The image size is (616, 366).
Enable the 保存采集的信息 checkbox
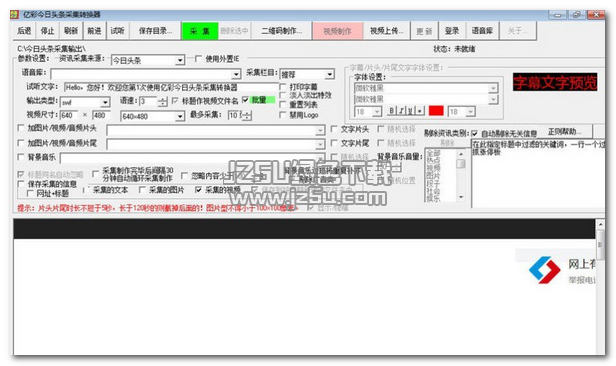click(21, 184)
